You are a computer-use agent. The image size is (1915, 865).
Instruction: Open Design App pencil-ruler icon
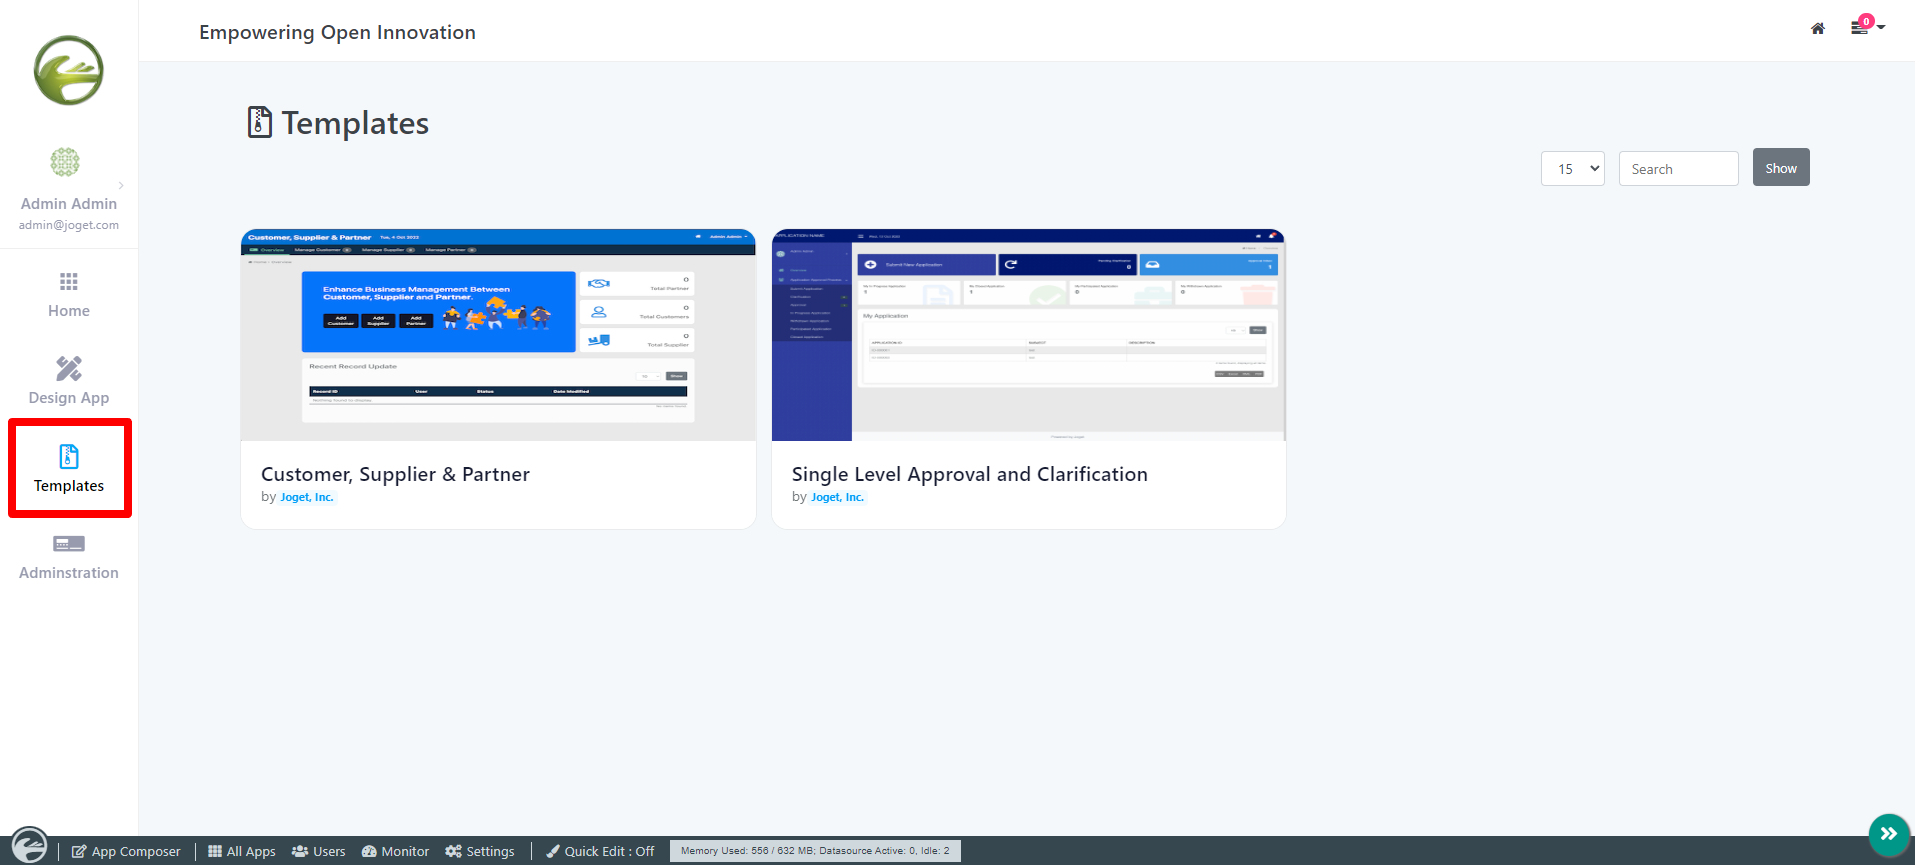pyautogui.click(x=69, y=368)
